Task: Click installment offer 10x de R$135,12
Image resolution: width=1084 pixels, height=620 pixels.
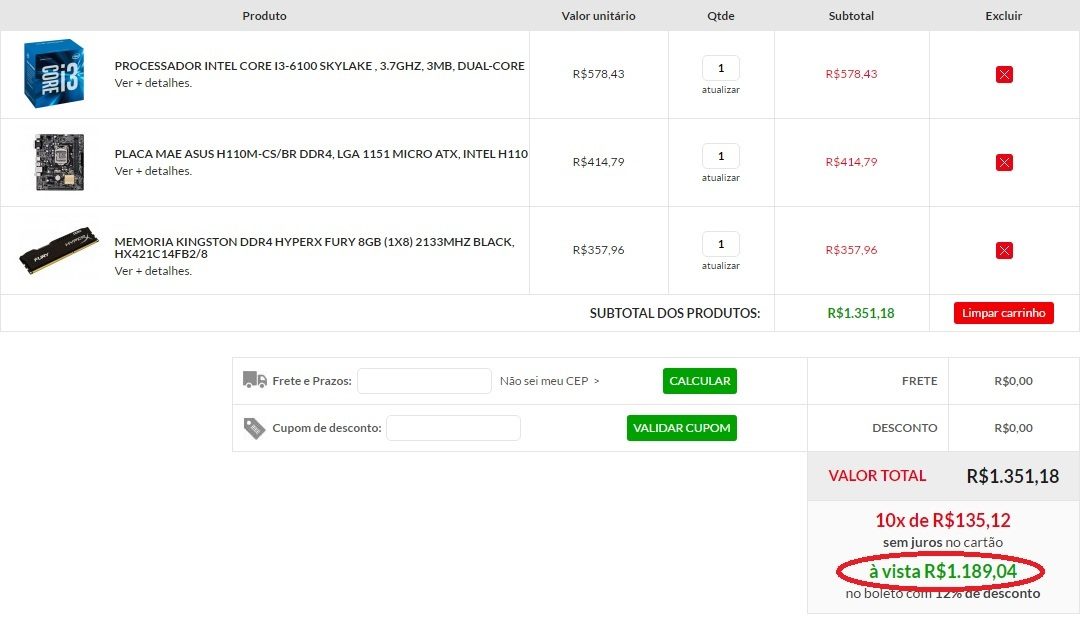Action: tap(942, 520)
